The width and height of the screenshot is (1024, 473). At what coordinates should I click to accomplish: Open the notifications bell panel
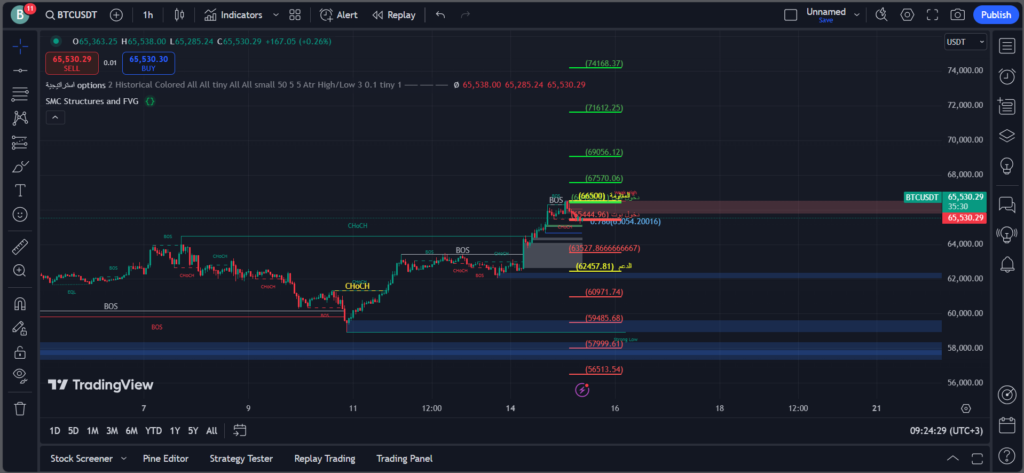(x=1007, y=264)
